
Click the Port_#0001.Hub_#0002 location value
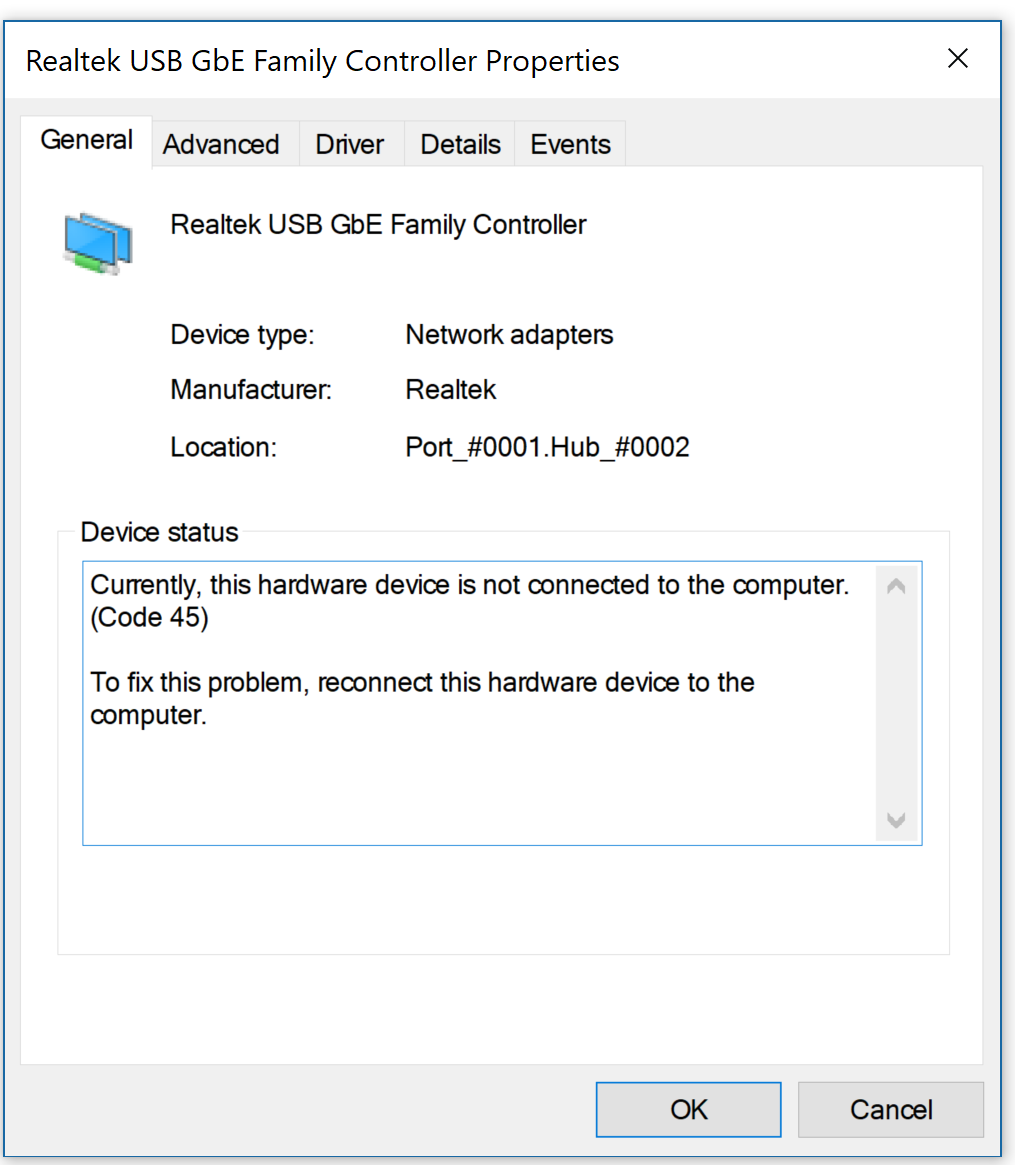click(x=547, y=447)
